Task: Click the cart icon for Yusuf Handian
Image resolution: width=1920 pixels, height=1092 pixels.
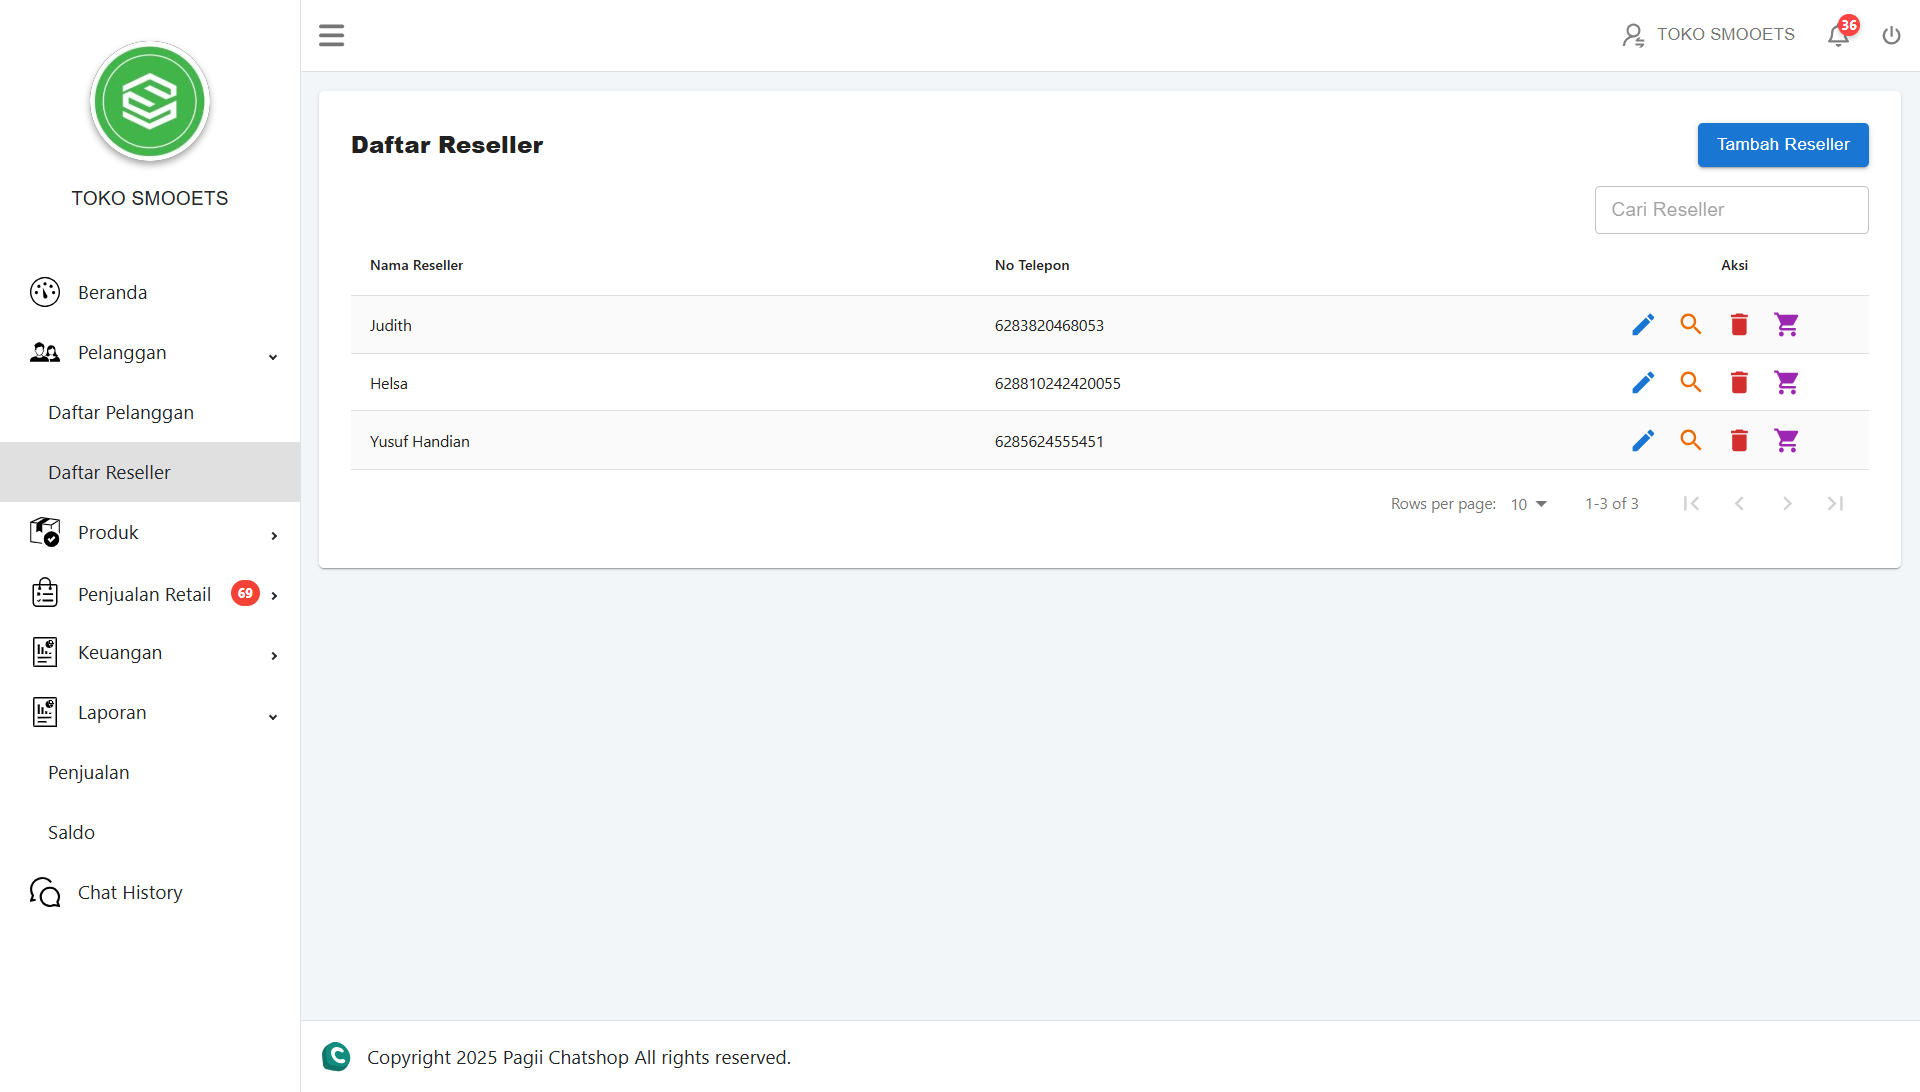Action: (1786, 441)
